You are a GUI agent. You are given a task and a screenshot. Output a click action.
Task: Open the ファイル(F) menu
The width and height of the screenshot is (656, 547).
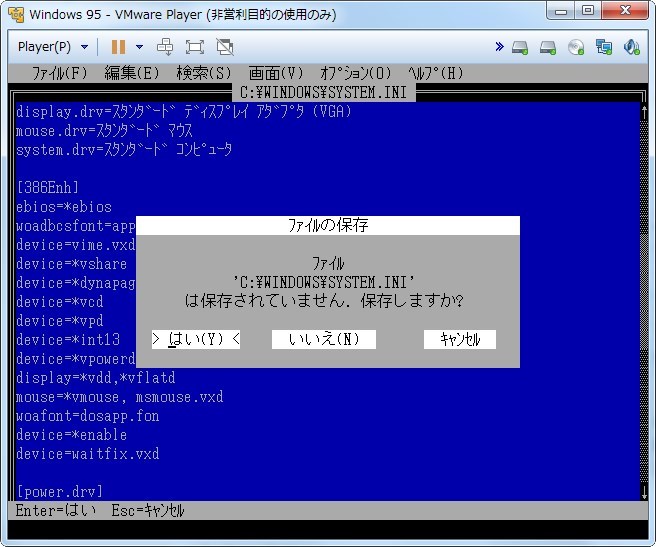59,73
